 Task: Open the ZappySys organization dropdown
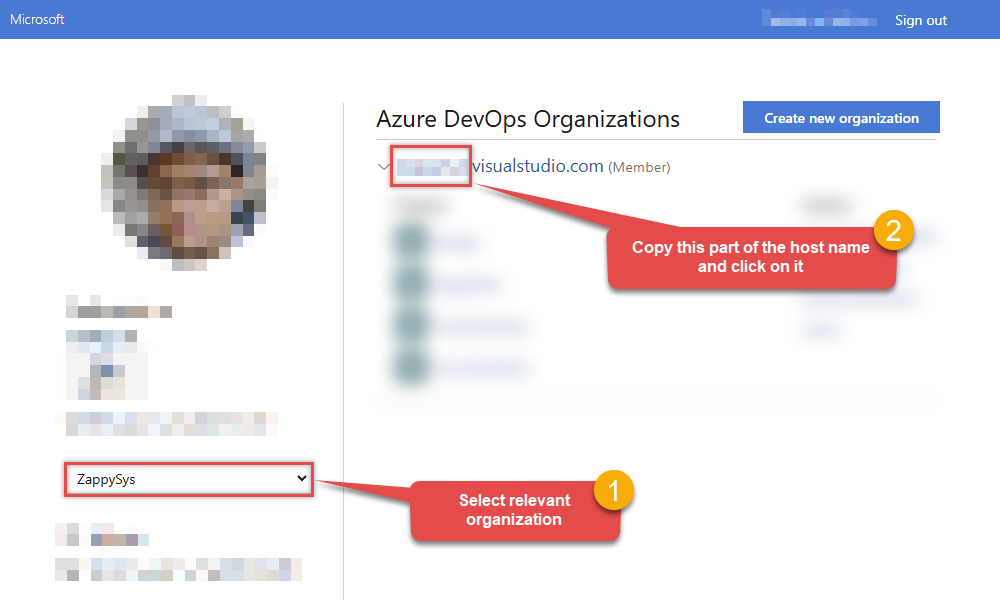tap(189, 479)
